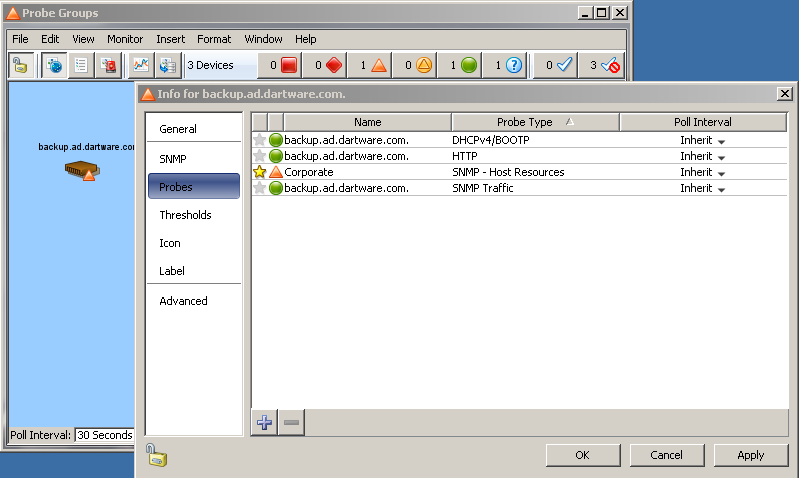Click the Apply button

coord(750,455)
